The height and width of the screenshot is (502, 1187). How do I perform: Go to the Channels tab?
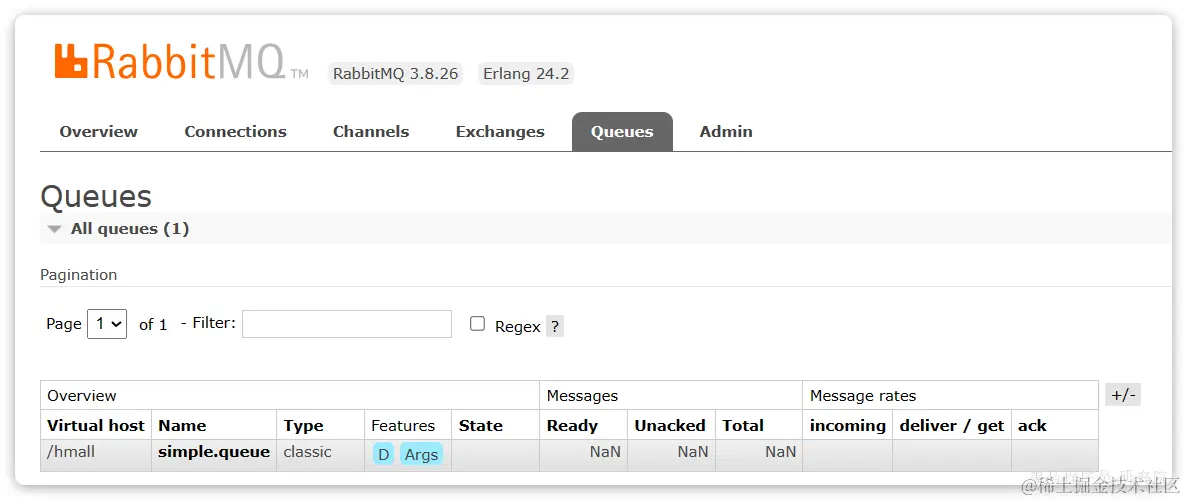click(x=371, y=132)
